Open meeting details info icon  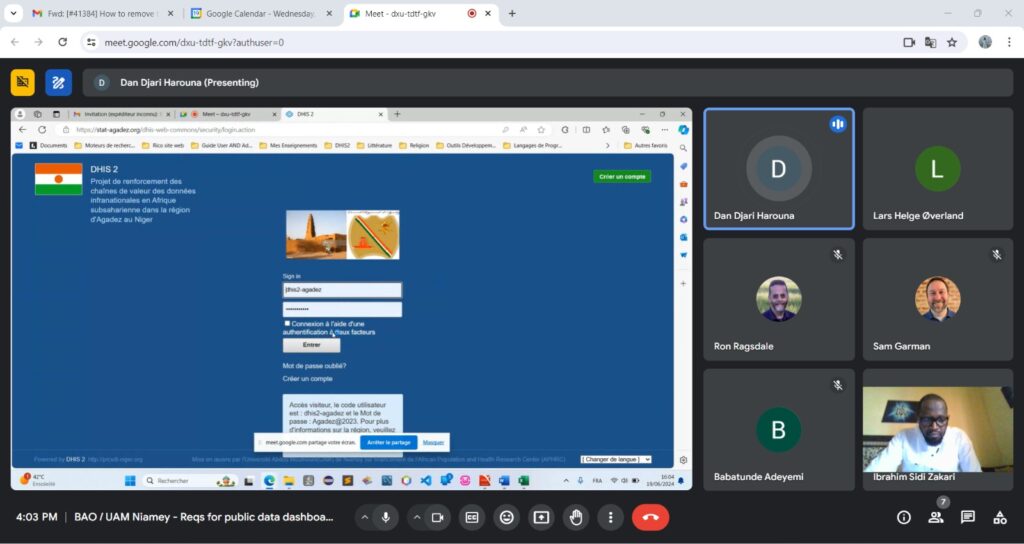904,517
